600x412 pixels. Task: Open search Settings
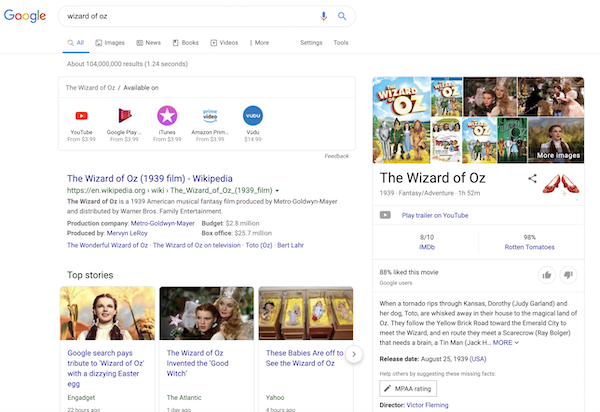311,42
